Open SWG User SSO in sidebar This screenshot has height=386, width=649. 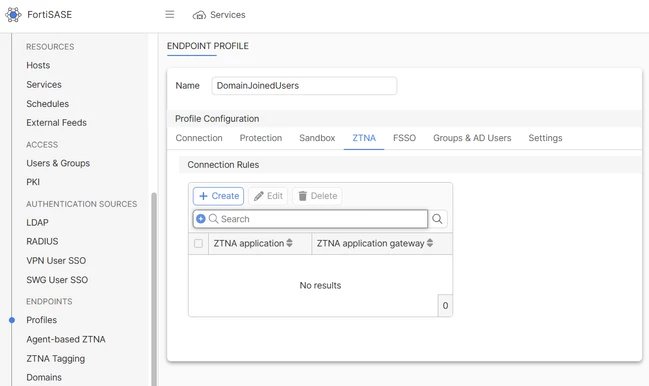coord(57,280)
